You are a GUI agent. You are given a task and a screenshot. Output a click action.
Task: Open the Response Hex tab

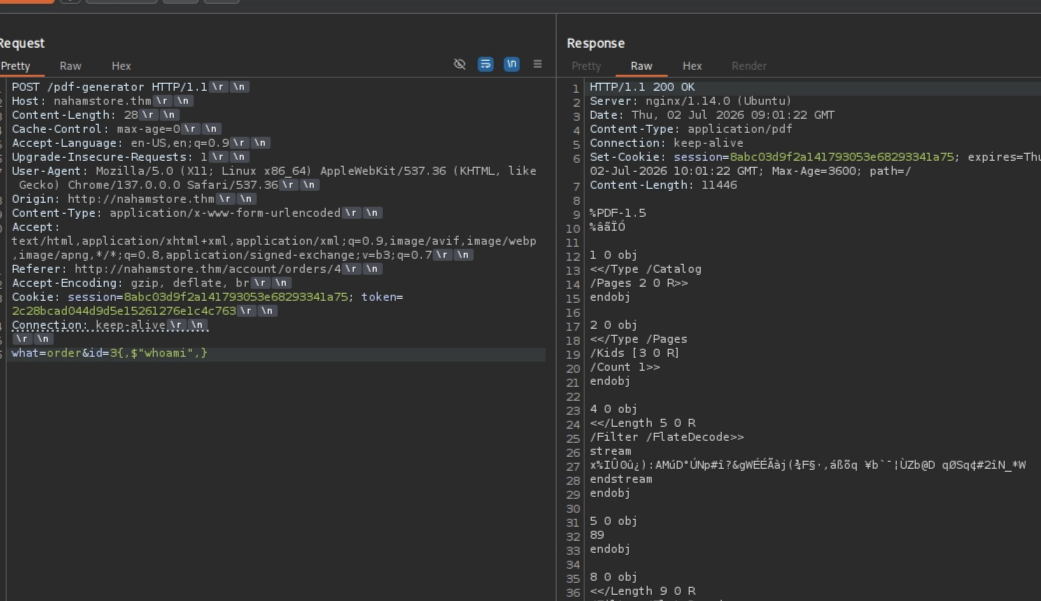[692, 66]
